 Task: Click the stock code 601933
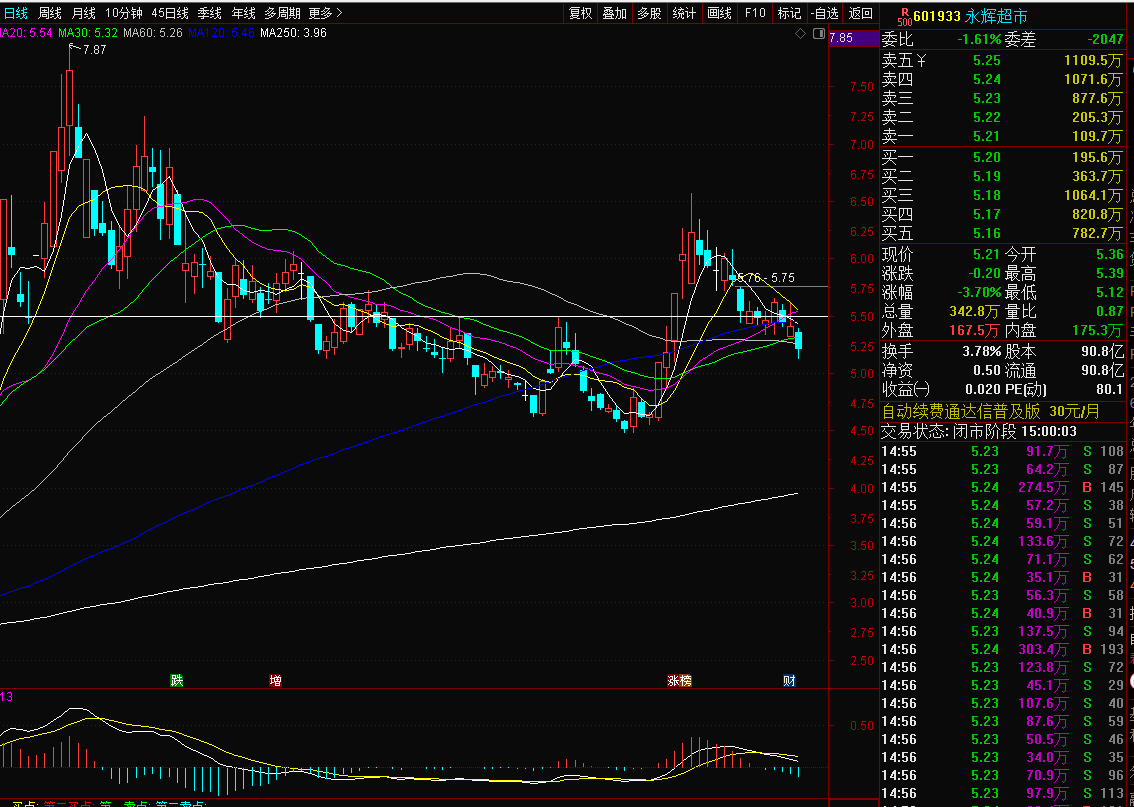(937, 16)
